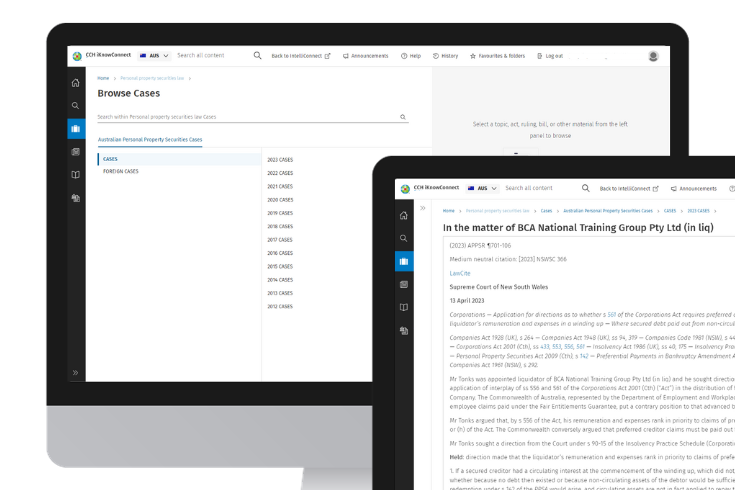735x490 pixels.
Task: Click the Home icon in the left sidebar
Action: tap(76, 83)
